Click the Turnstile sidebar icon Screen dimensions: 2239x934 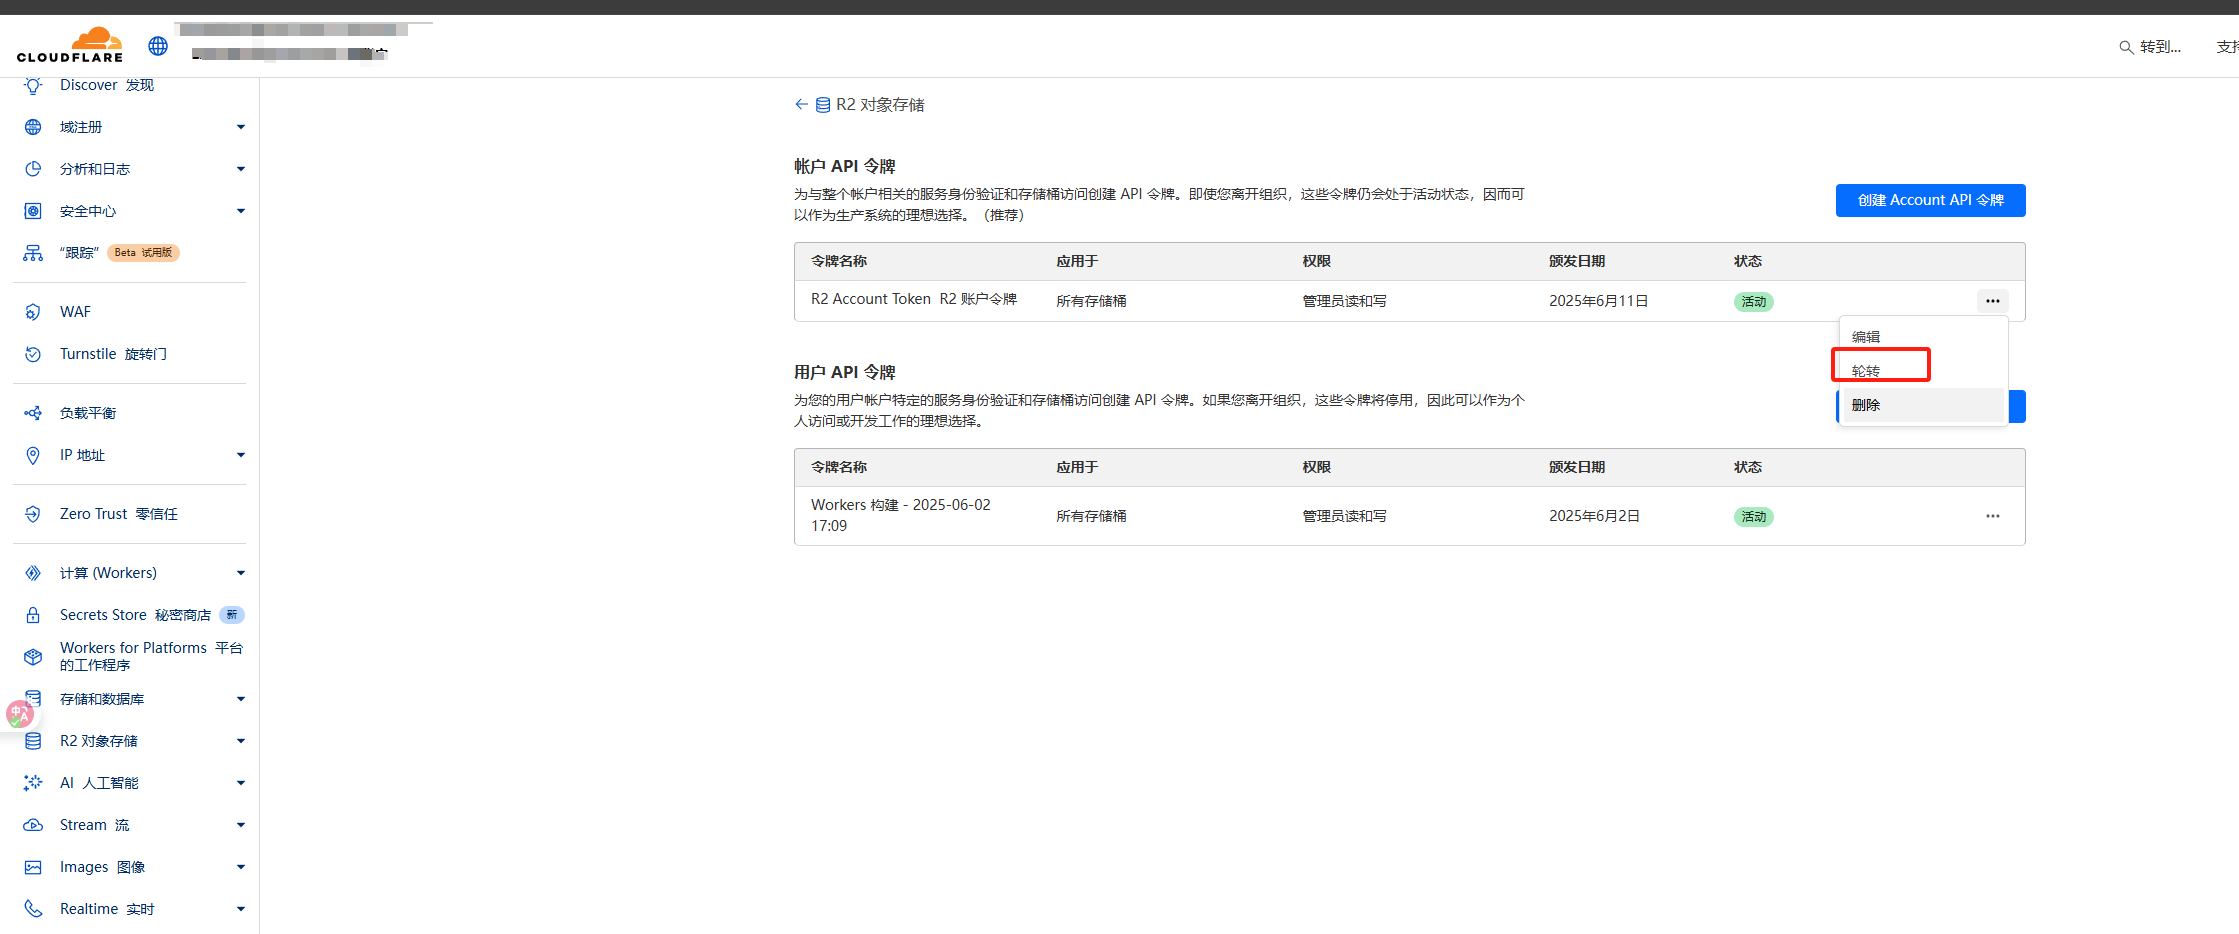tap(33, 354)
